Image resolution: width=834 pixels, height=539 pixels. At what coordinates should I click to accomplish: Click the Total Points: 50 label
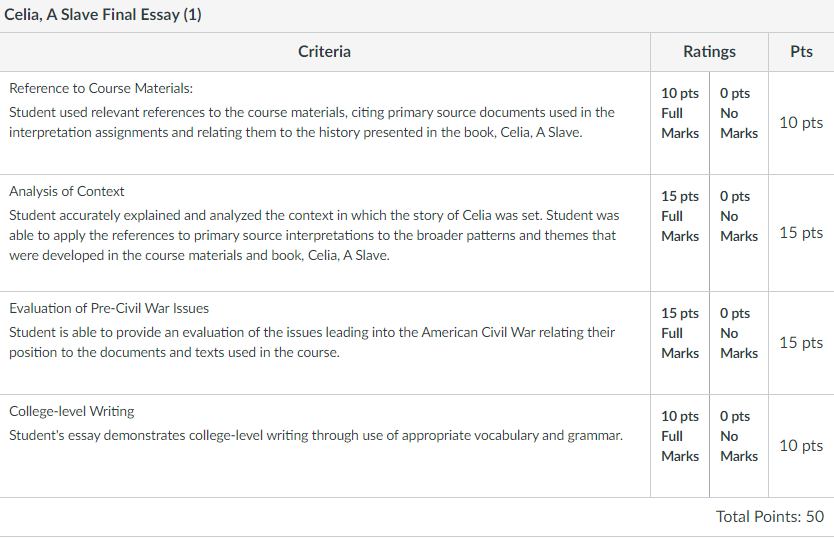770,516
